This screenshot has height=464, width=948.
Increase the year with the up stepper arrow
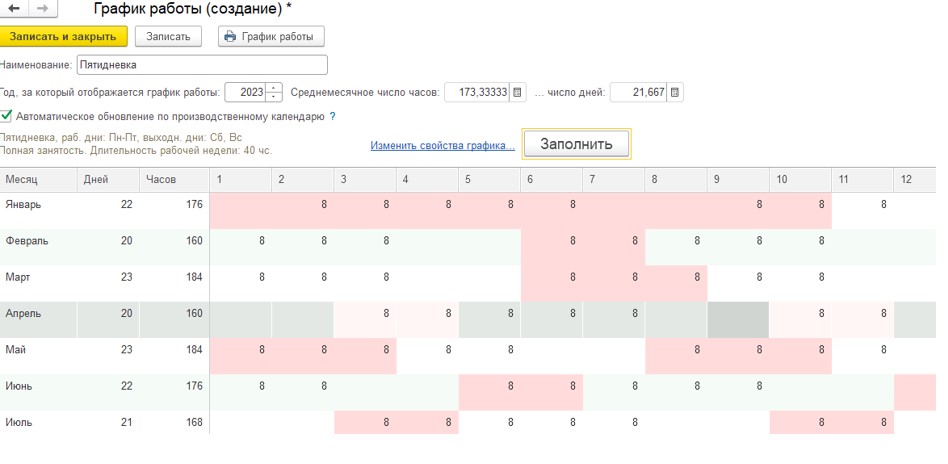(x=274, y=88)
